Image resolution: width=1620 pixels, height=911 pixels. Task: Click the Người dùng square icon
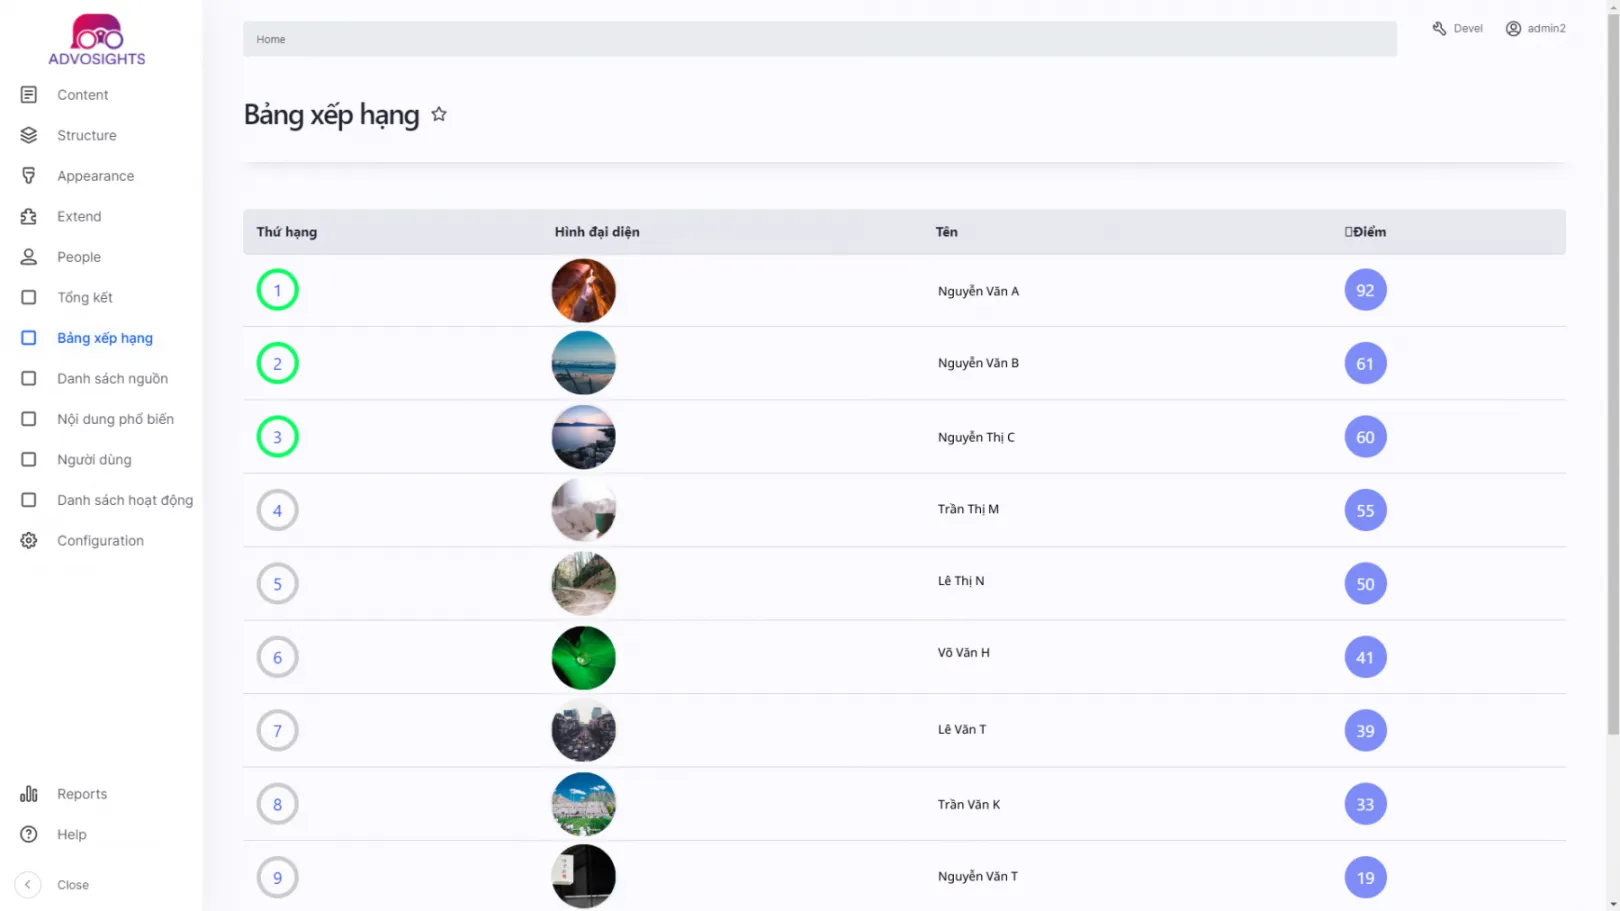(29, 459)
